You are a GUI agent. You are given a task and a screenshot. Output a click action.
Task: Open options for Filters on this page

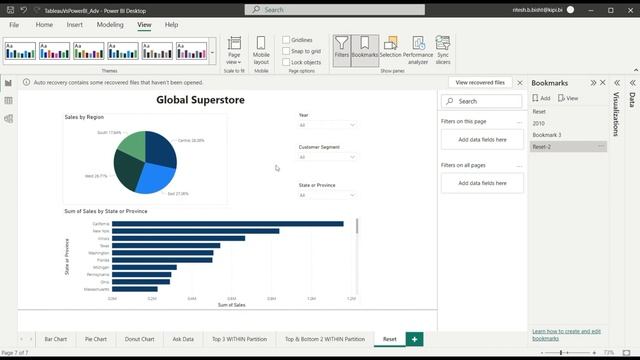(x=519, y=122)
